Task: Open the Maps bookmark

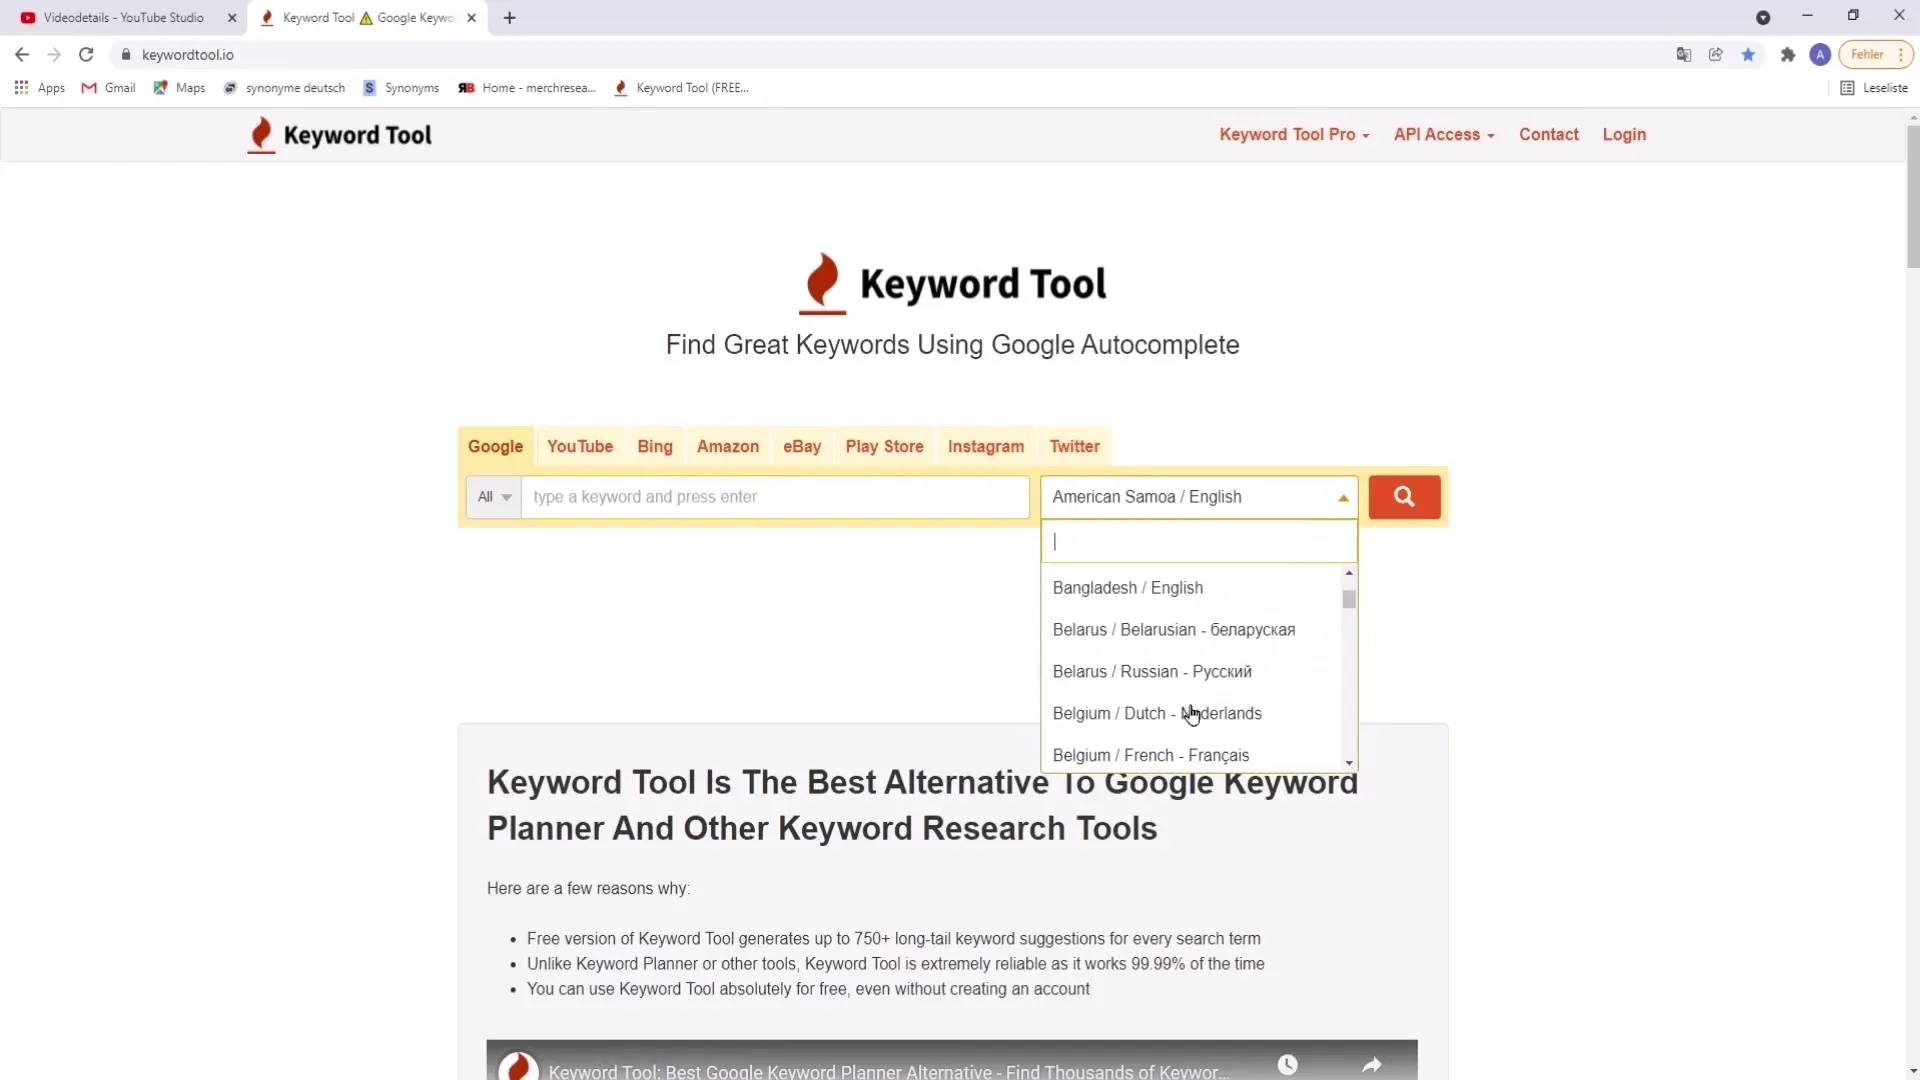Action: pyautogui.click(x=179, y=88)
